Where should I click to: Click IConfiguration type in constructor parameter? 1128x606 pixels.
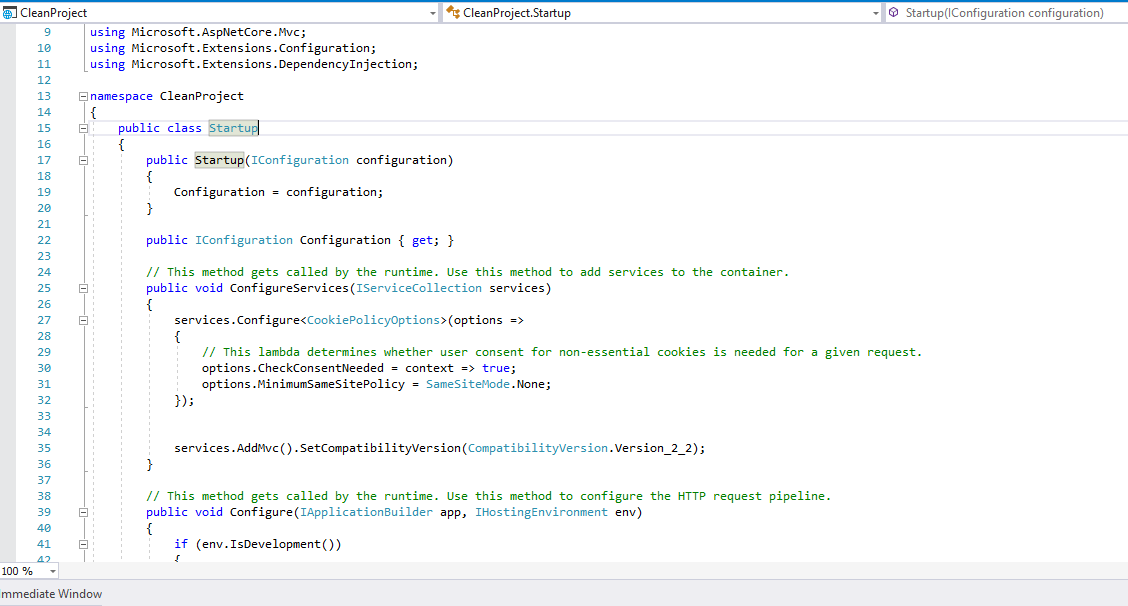(300, 160)
